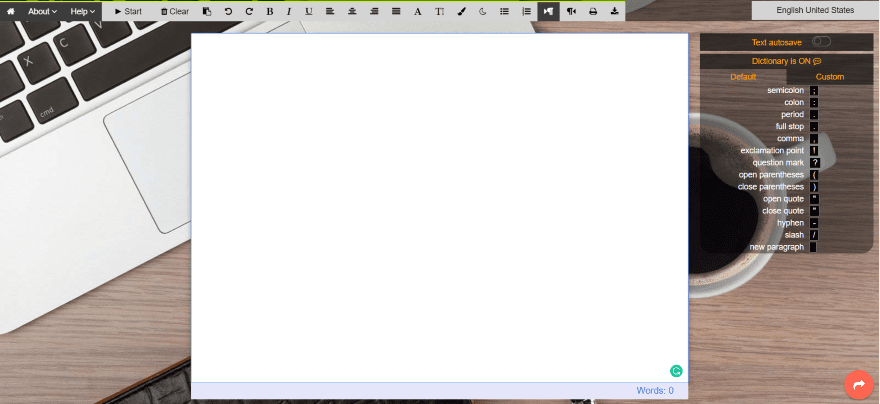Click the exclamation point symbol box
The image size is (880, 404).
pyautogui.click(x=814, y=151)
